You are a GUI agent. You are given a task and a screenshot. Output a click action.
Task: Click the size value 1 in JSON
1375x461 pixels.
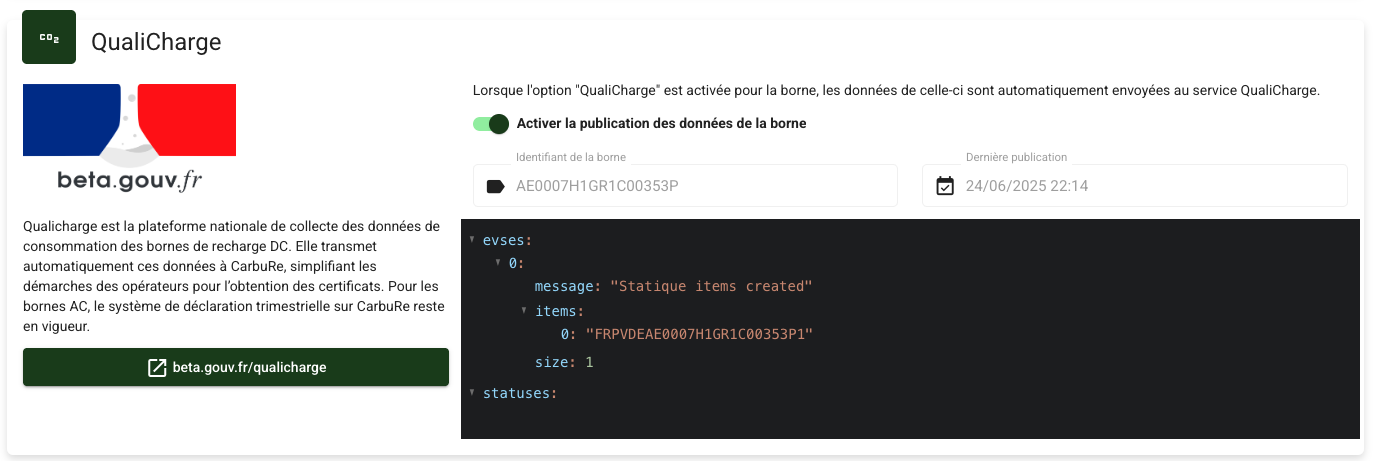click(x=589, y=362)
